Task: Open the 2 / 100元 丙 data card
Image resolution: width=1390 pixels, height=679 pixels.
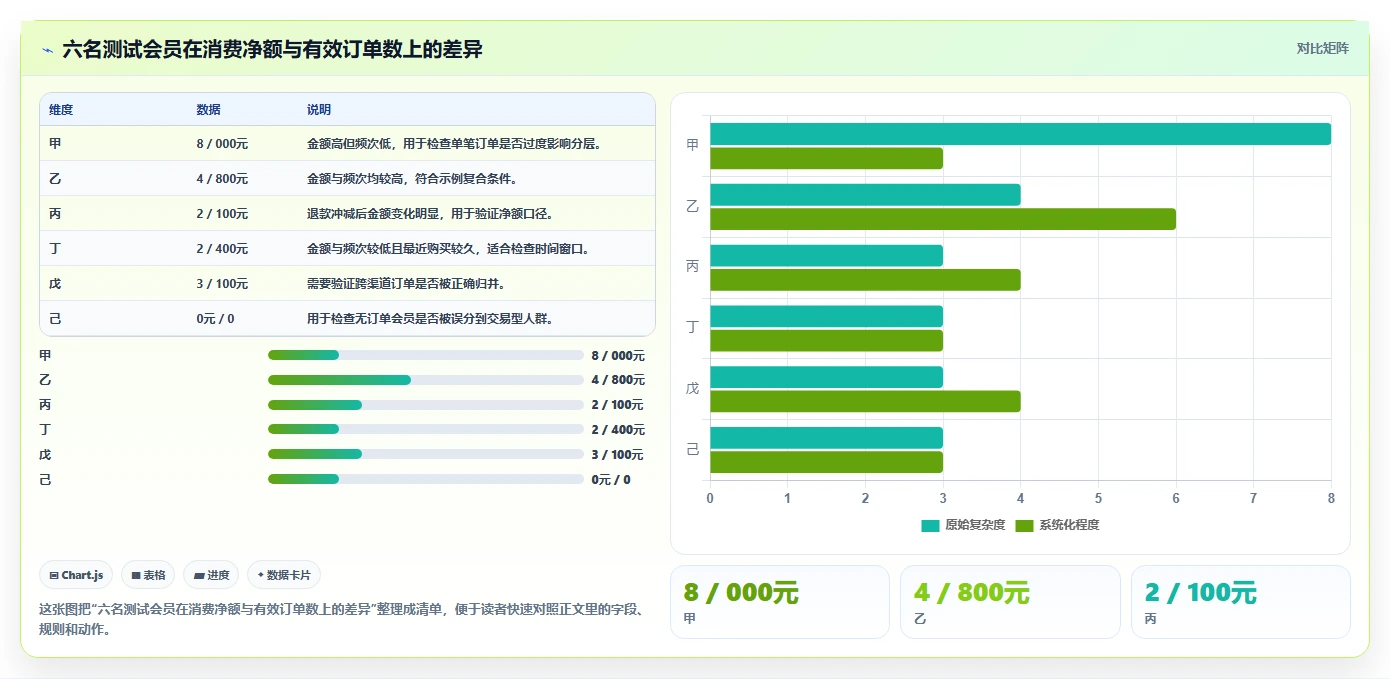Action: click(x=1241, y=602)
